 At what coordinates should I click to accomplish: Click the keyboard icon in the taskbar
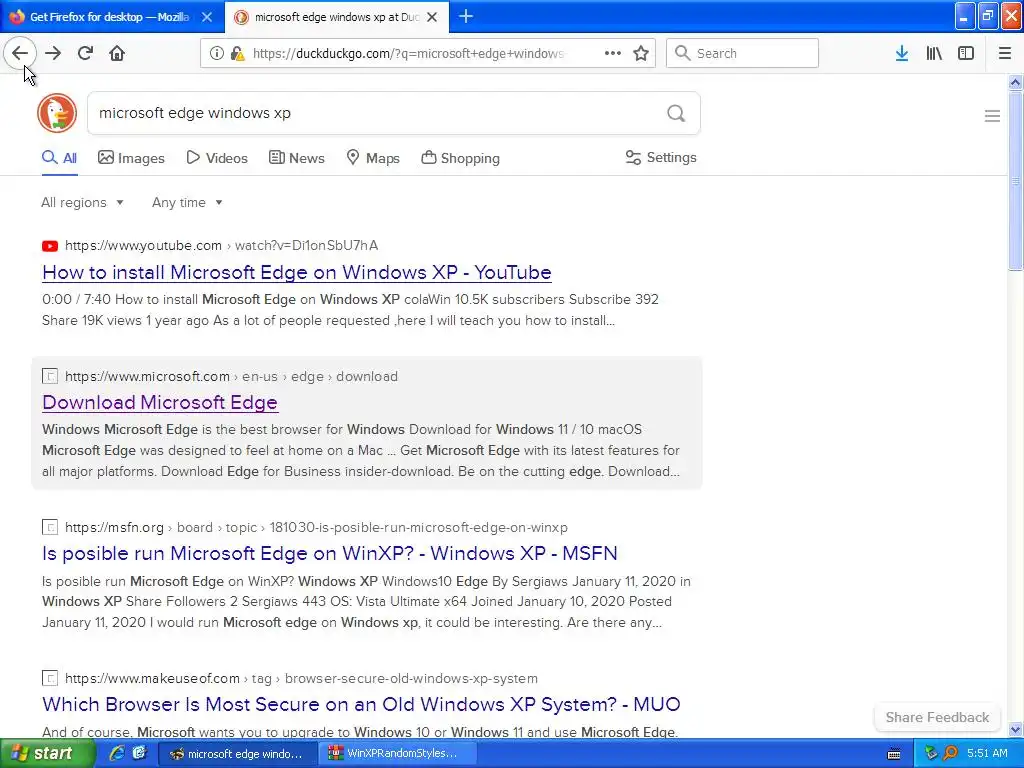(894, 754)
